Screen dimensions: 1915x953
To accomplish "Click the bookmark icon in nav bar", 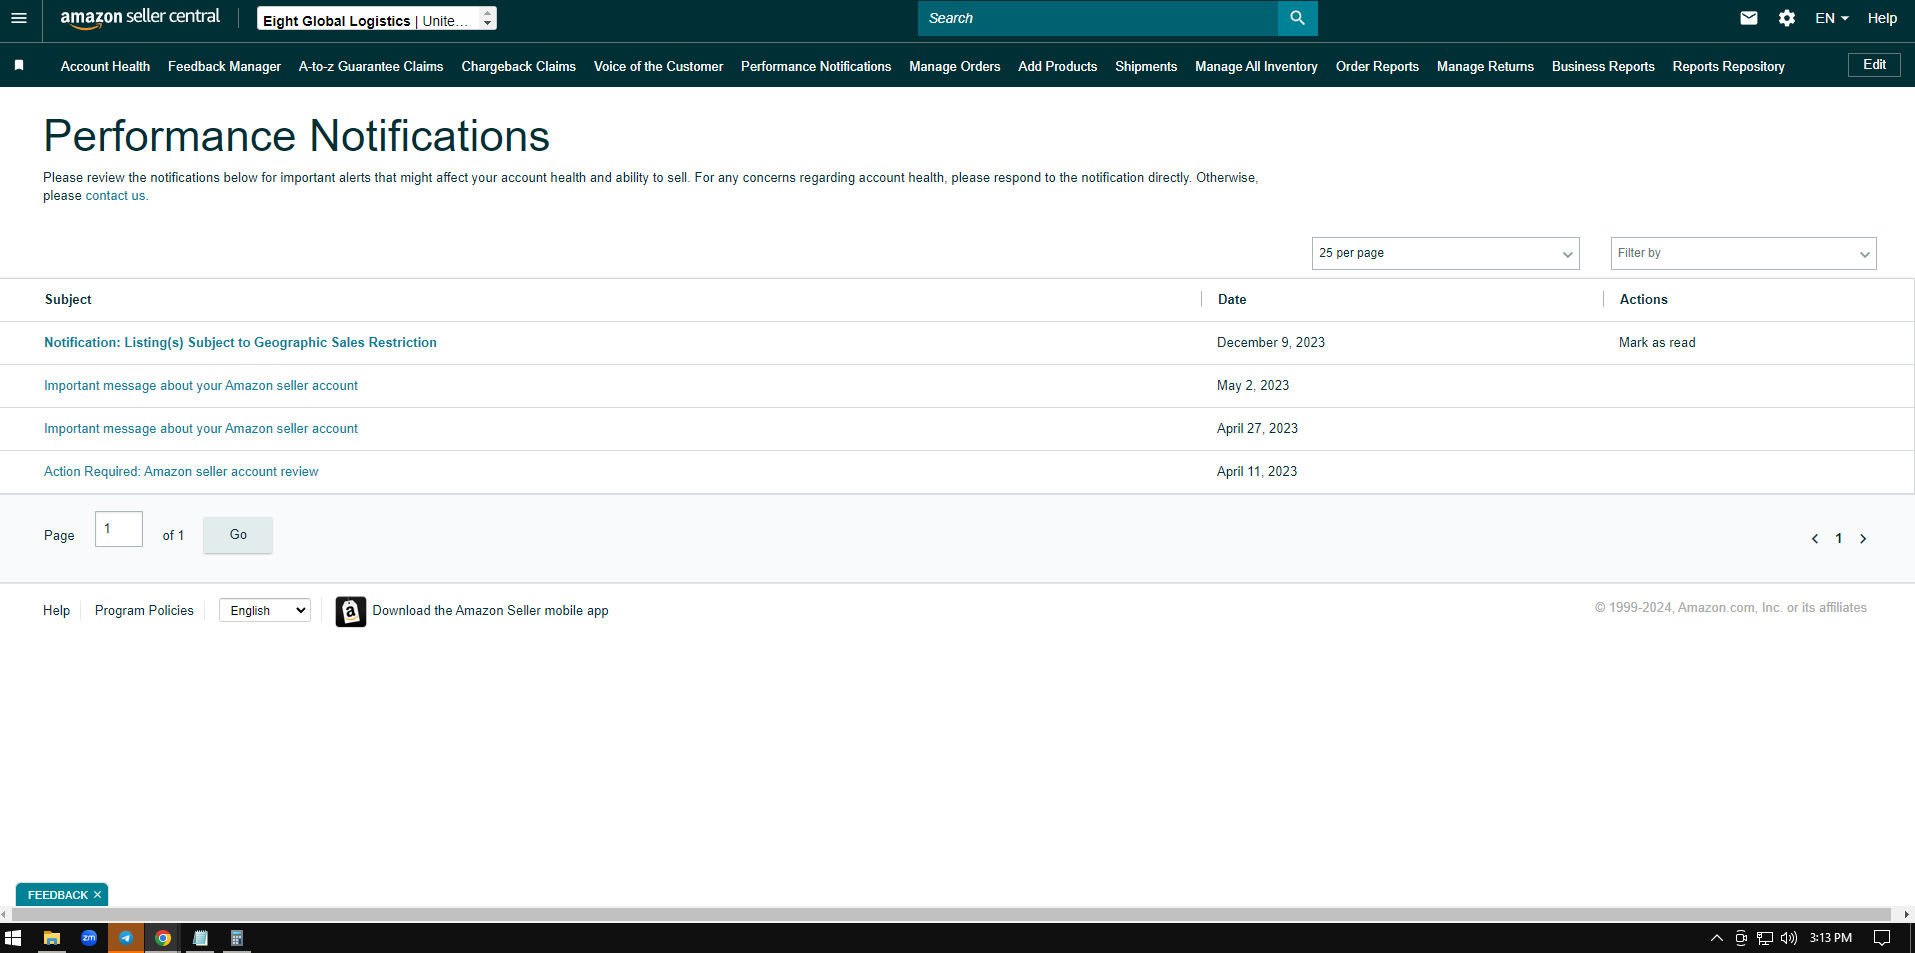I will pyautogui.click(x=19, y=65).
